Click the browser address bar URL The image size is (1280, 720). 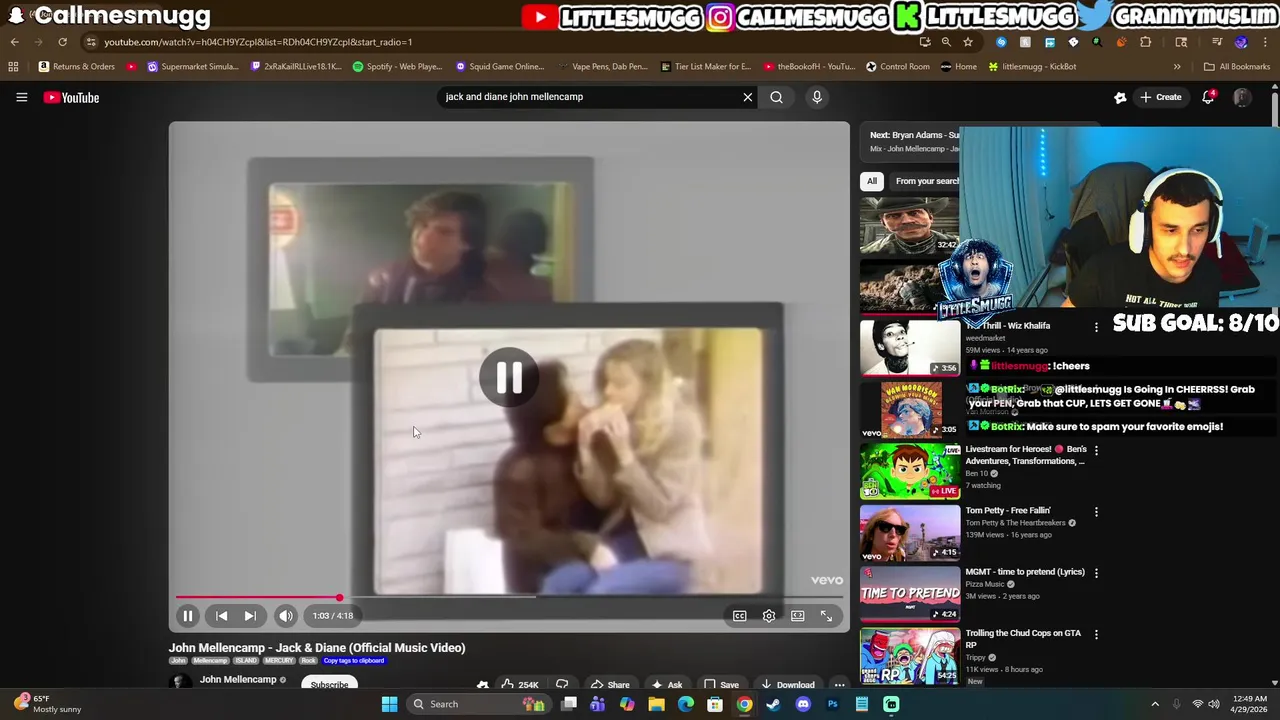pos(258,42)
